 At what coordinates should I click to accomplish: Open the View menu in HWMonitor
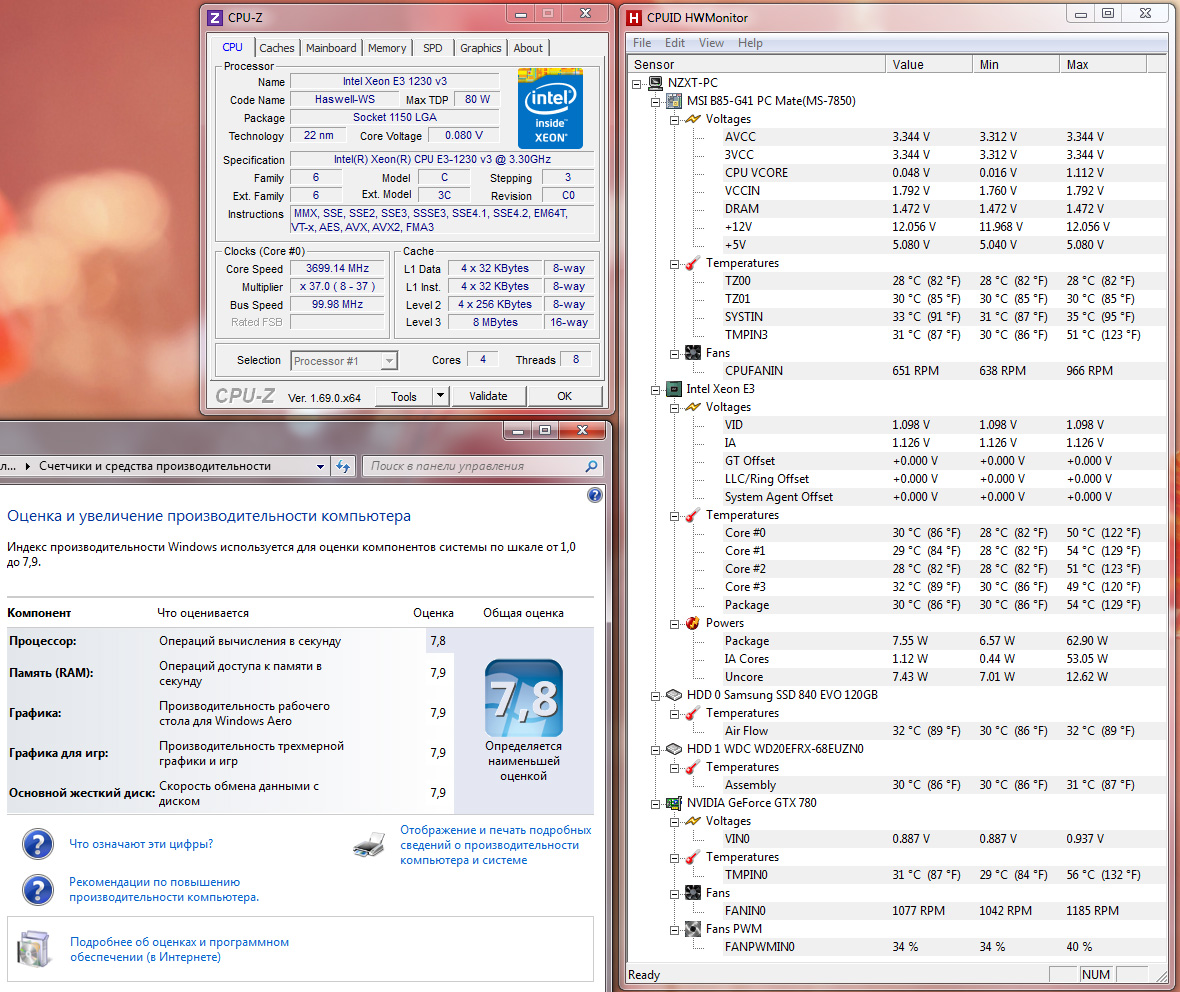click(x=711, y=43)
